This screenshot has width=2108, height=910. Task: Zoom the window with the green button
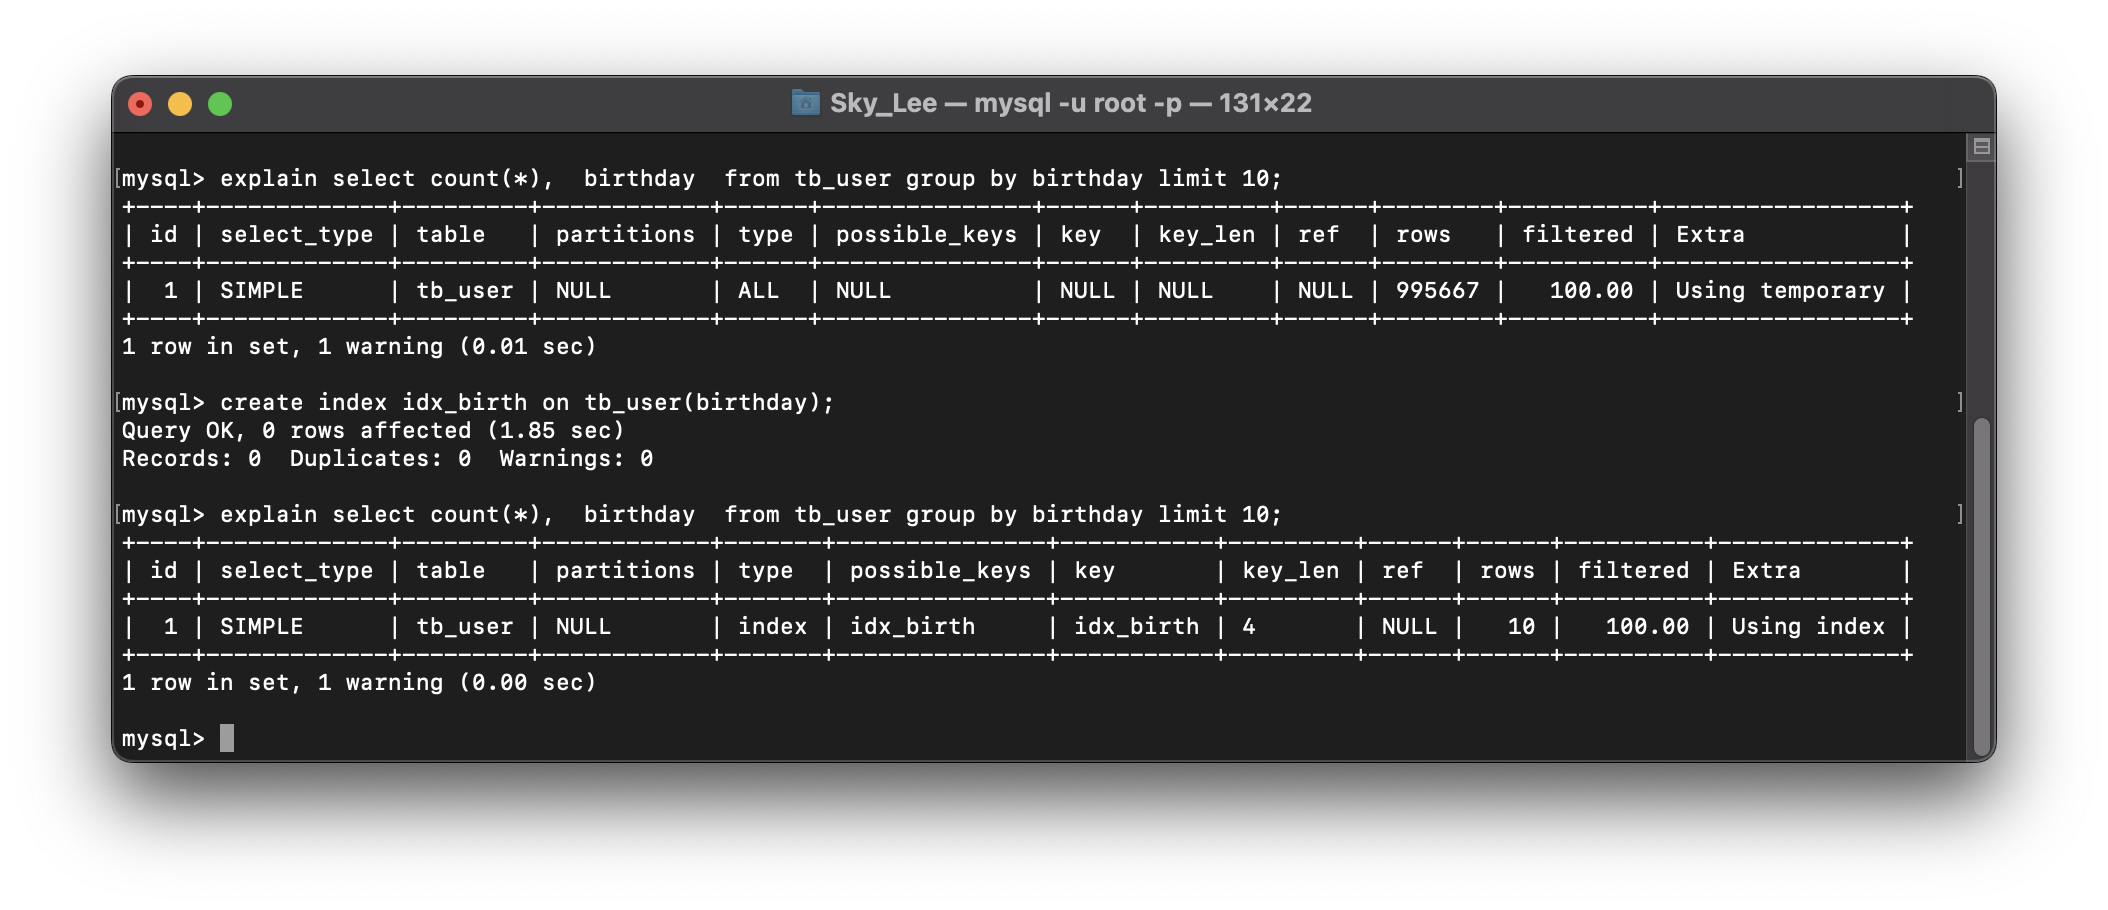click(220, 104)
